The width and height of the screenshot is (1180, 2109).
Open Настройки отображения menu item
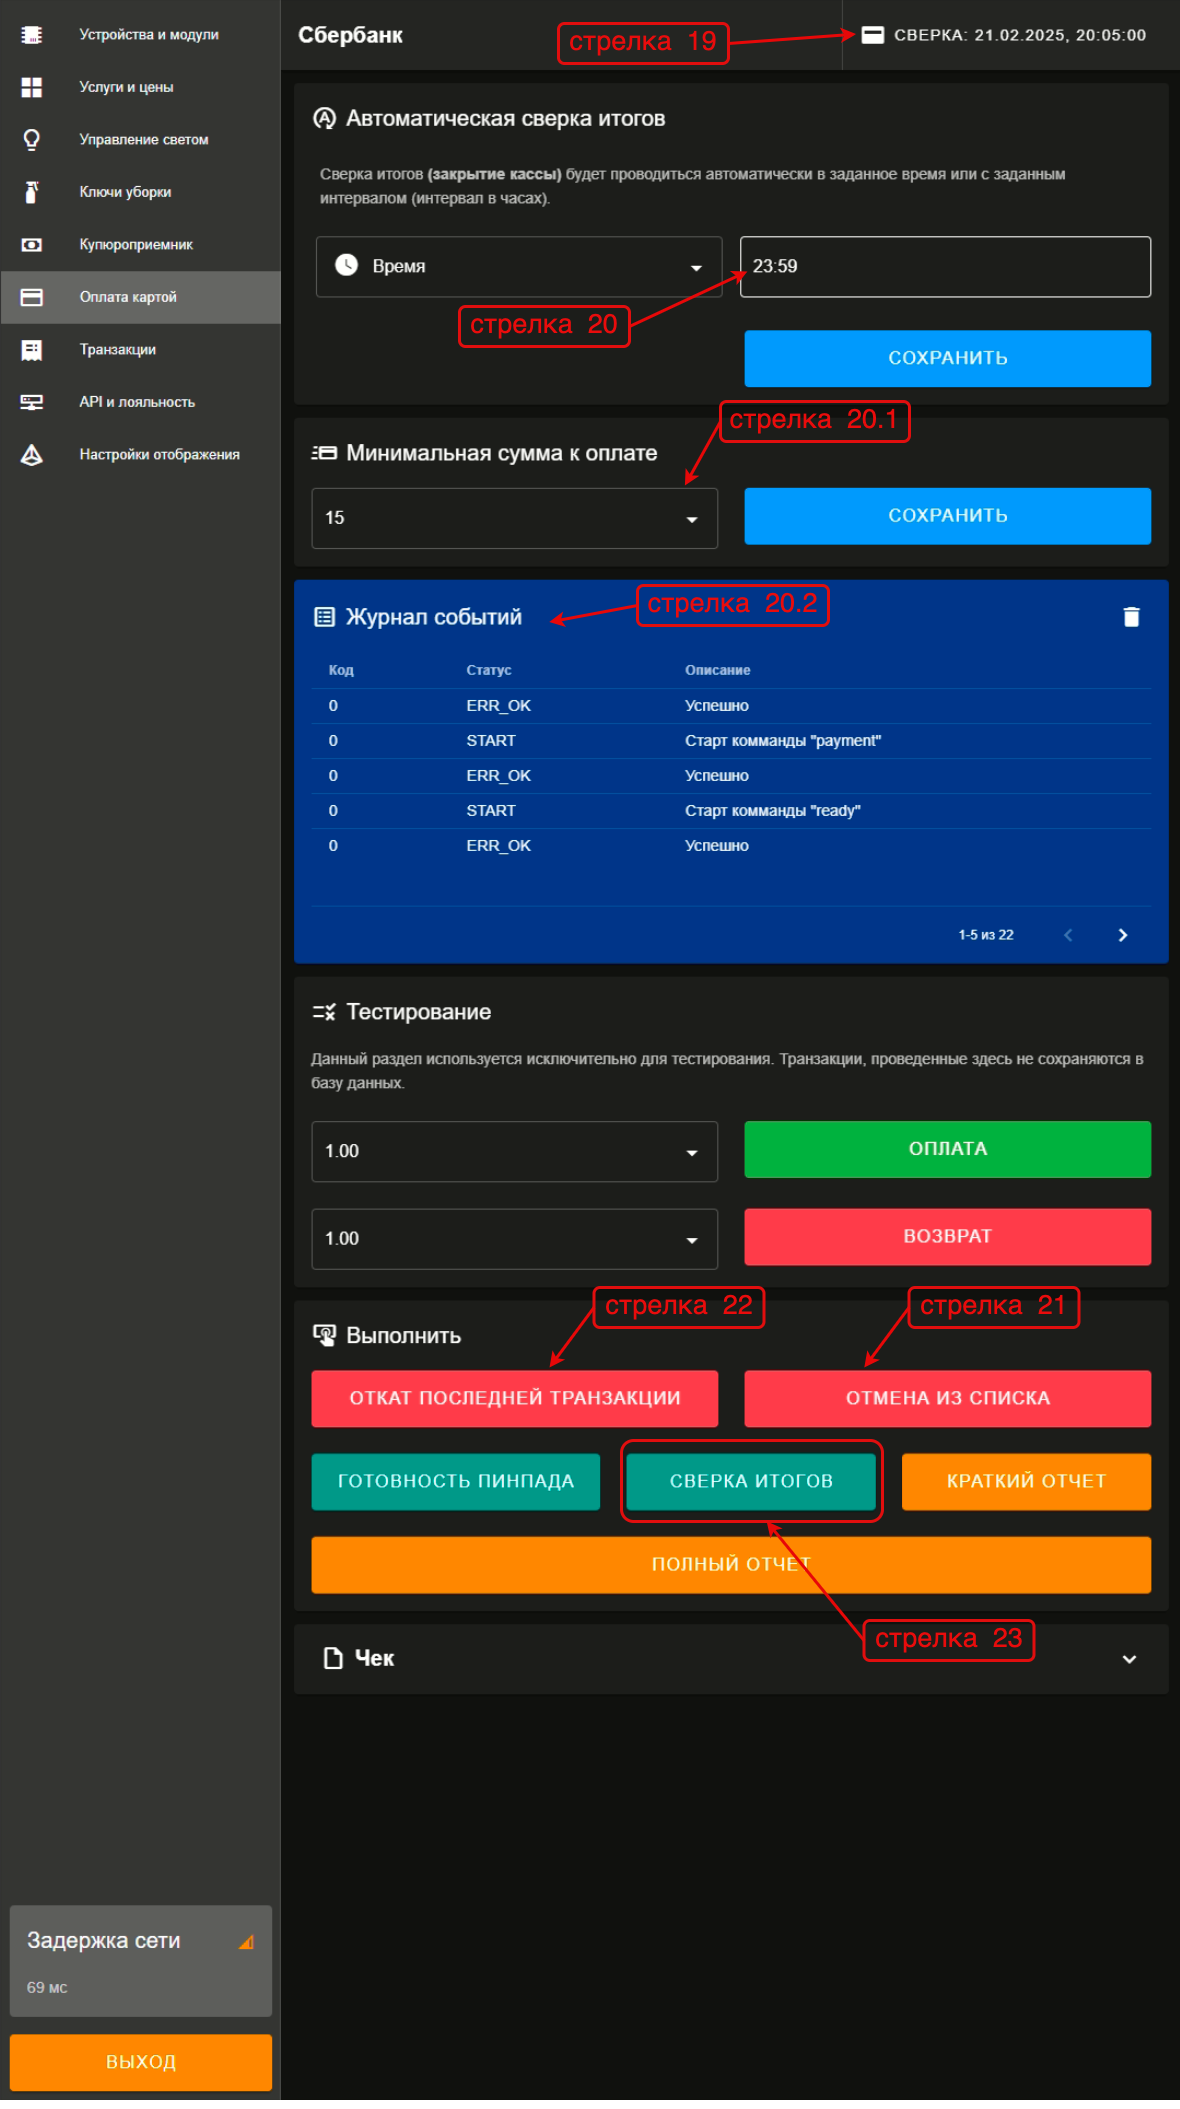tap(140, 455)
